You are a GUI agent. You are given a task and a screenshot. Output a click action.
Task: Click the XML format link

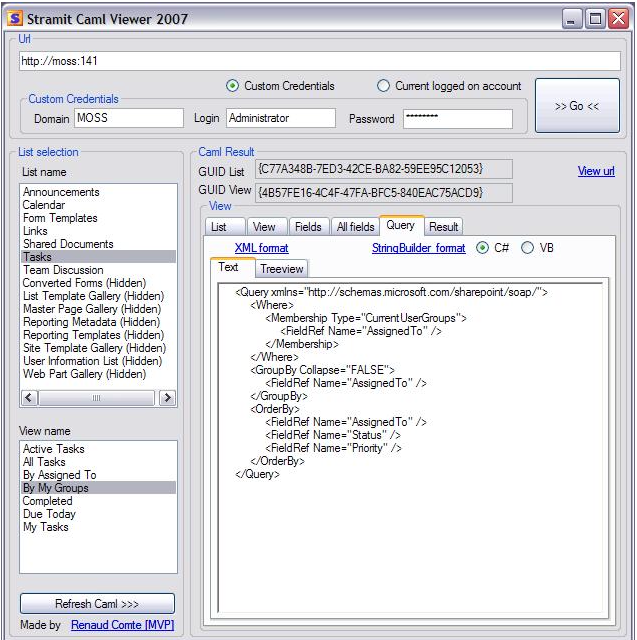pyautogui.click(x=262, y=248)
